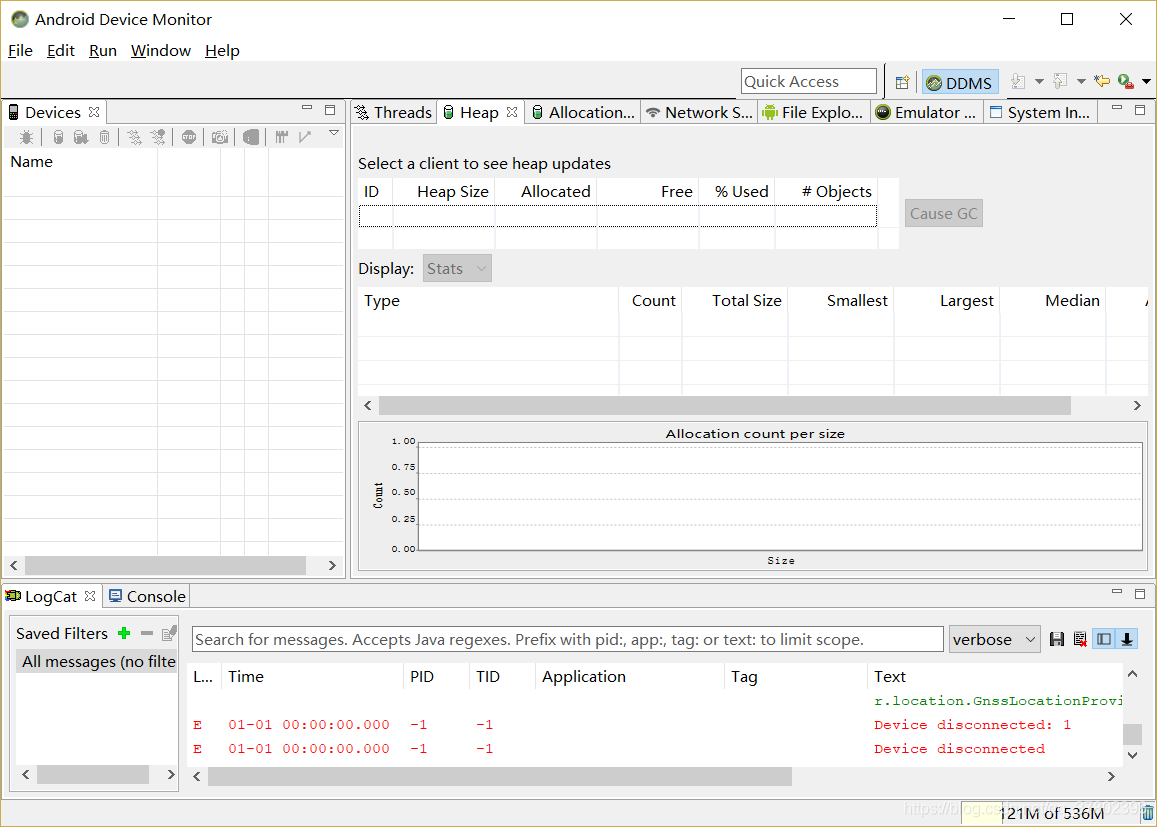1157x827 pixels.
Task: Open the Help menu
Action: coord(222,51)
